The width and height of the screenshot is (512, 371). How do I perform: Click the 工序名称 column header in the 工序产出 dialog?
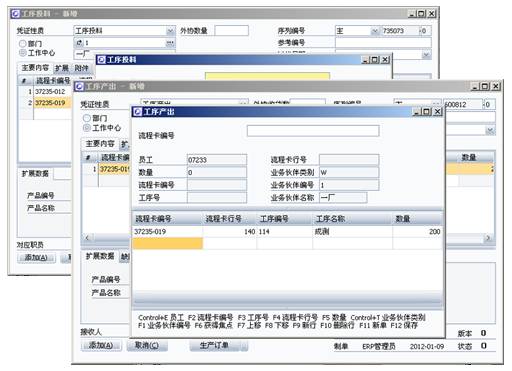tap(352, 219)
